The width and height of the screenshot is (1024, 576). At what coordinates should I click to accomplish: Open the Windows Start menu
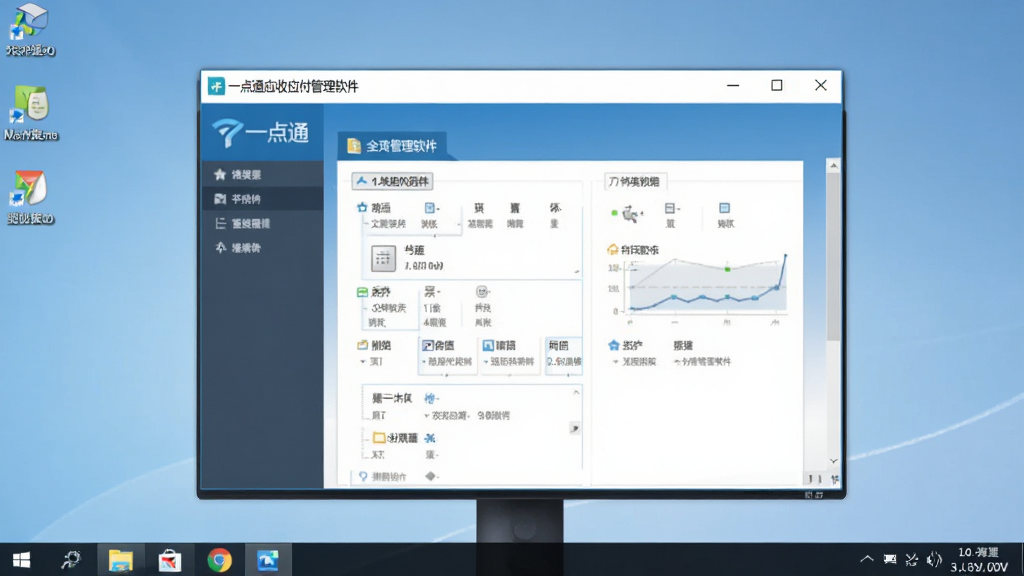(x=21, y=560)
